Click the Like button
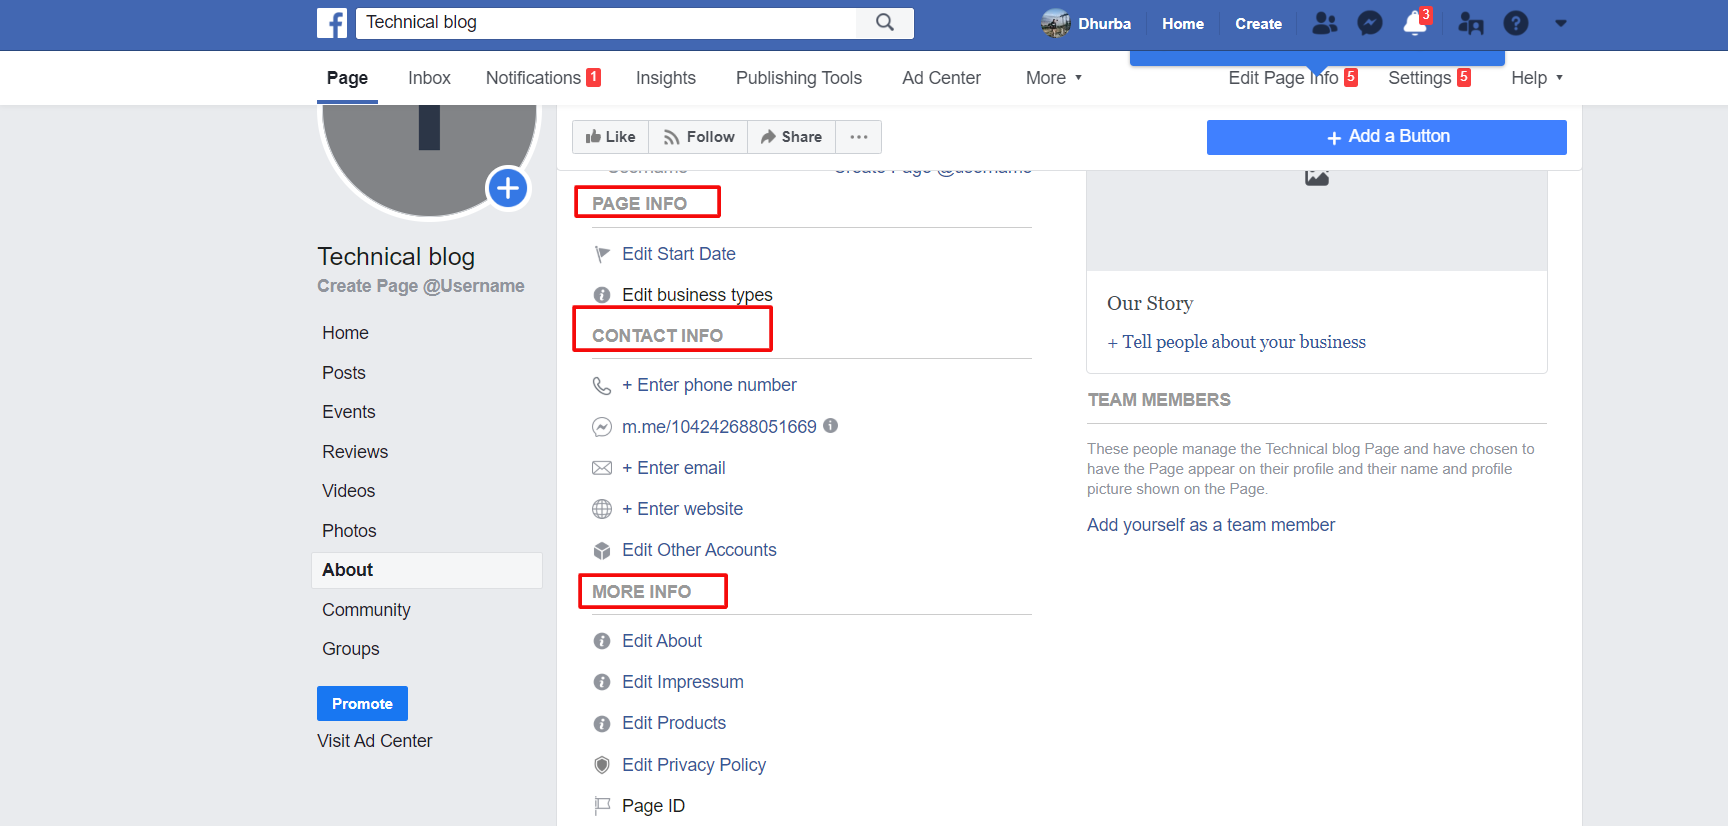This screenshot has height=826, width=1728. click(610, 137)
